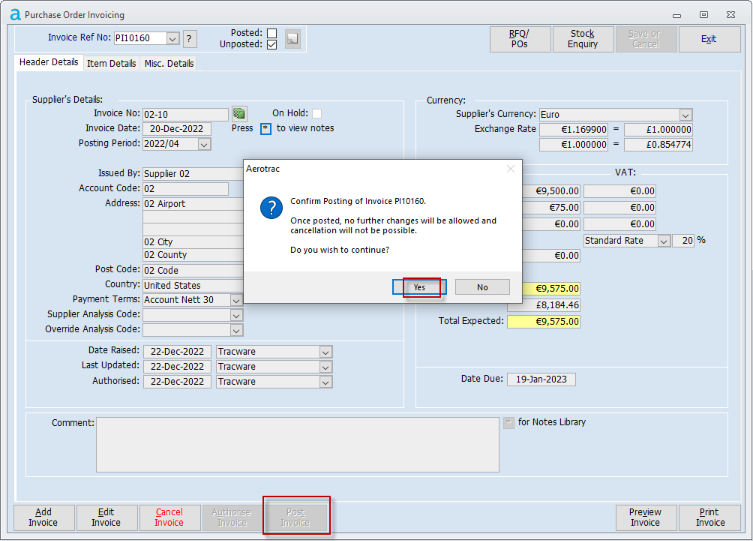753x541 pixels.
Task: Click the Edit Invoice button
Action: coord(106,517)
